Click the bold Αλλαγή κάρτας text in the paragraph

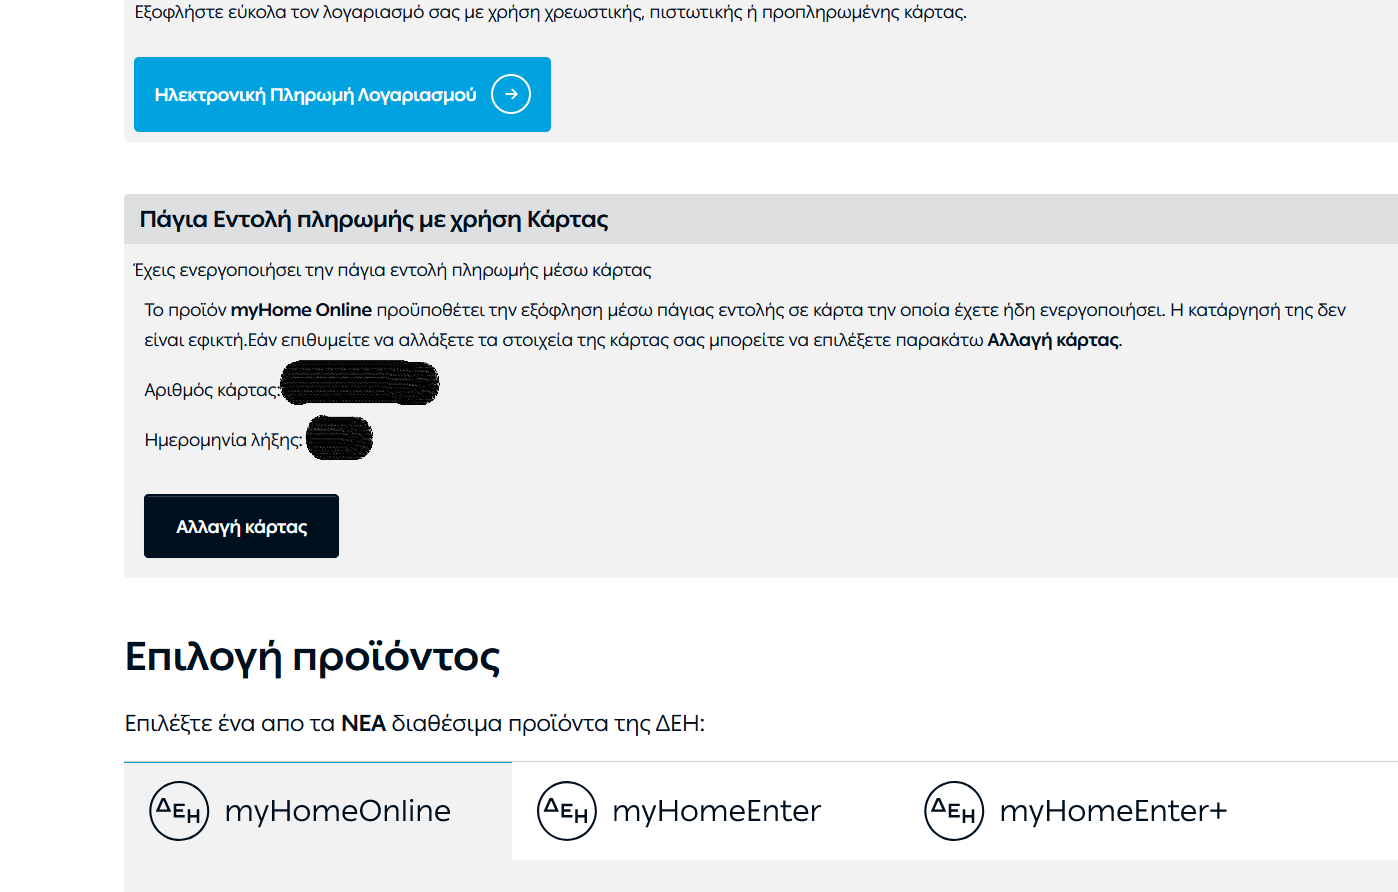[1053, 340]
